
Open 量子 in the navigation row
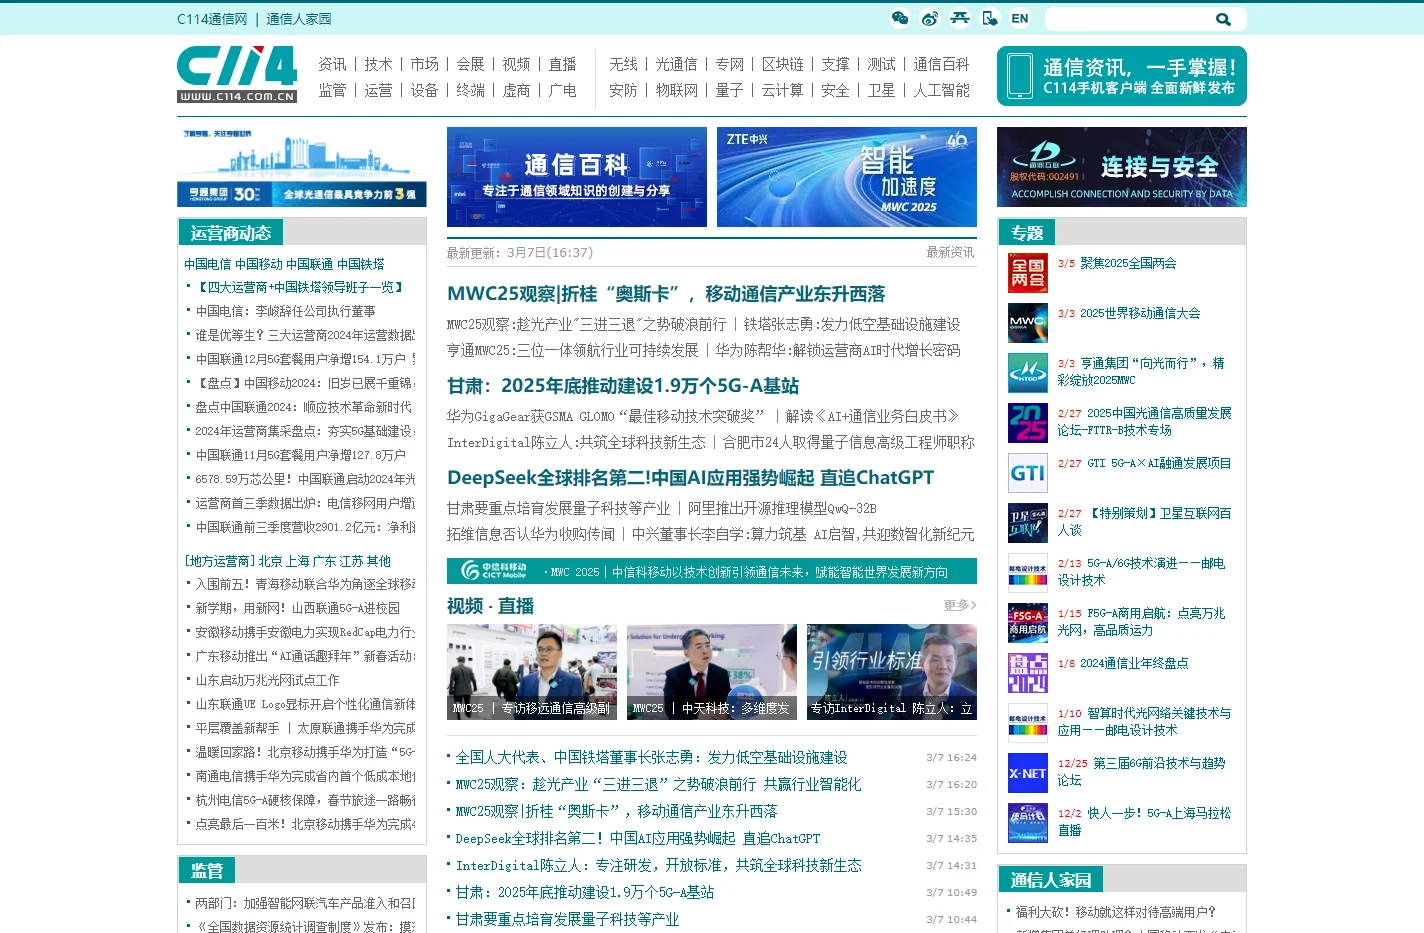click(x=729, y=90)
